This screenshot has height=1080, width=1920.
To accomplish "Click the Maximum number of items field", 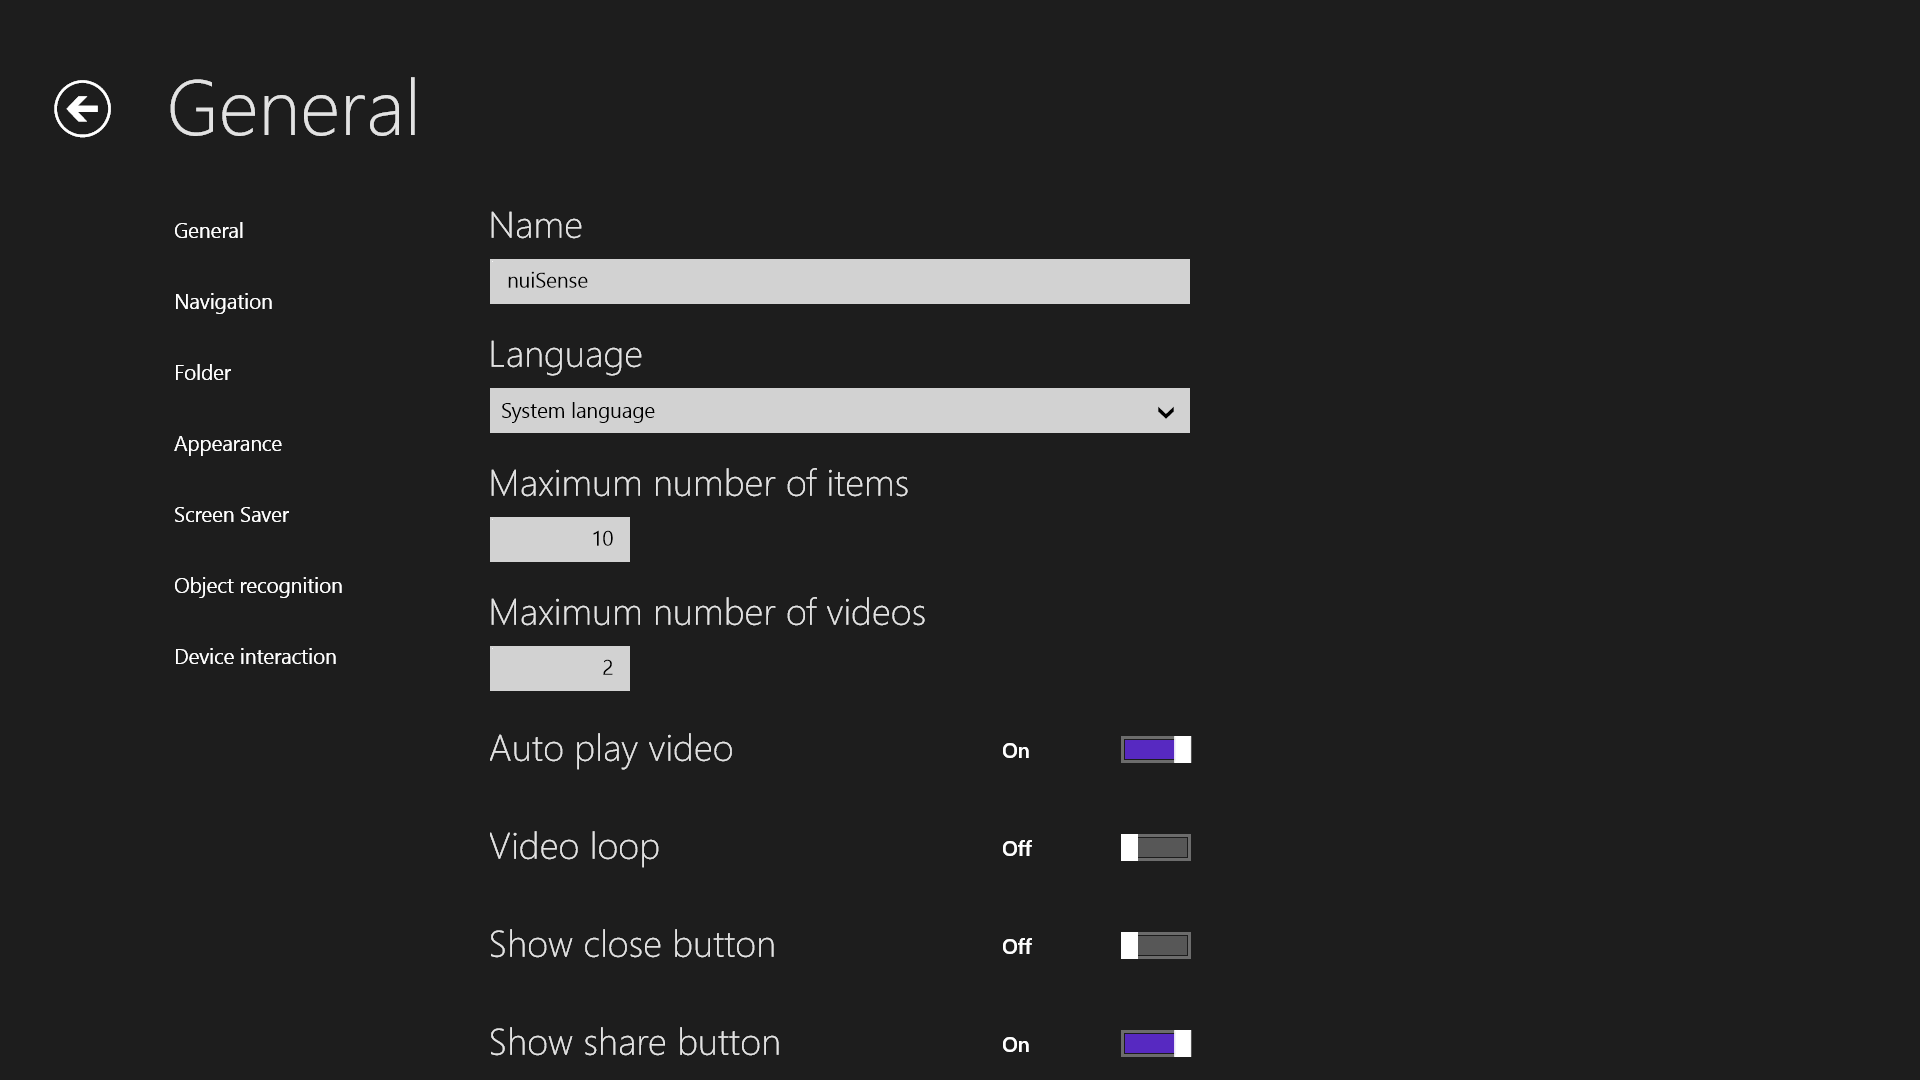I will click(559, 539).
